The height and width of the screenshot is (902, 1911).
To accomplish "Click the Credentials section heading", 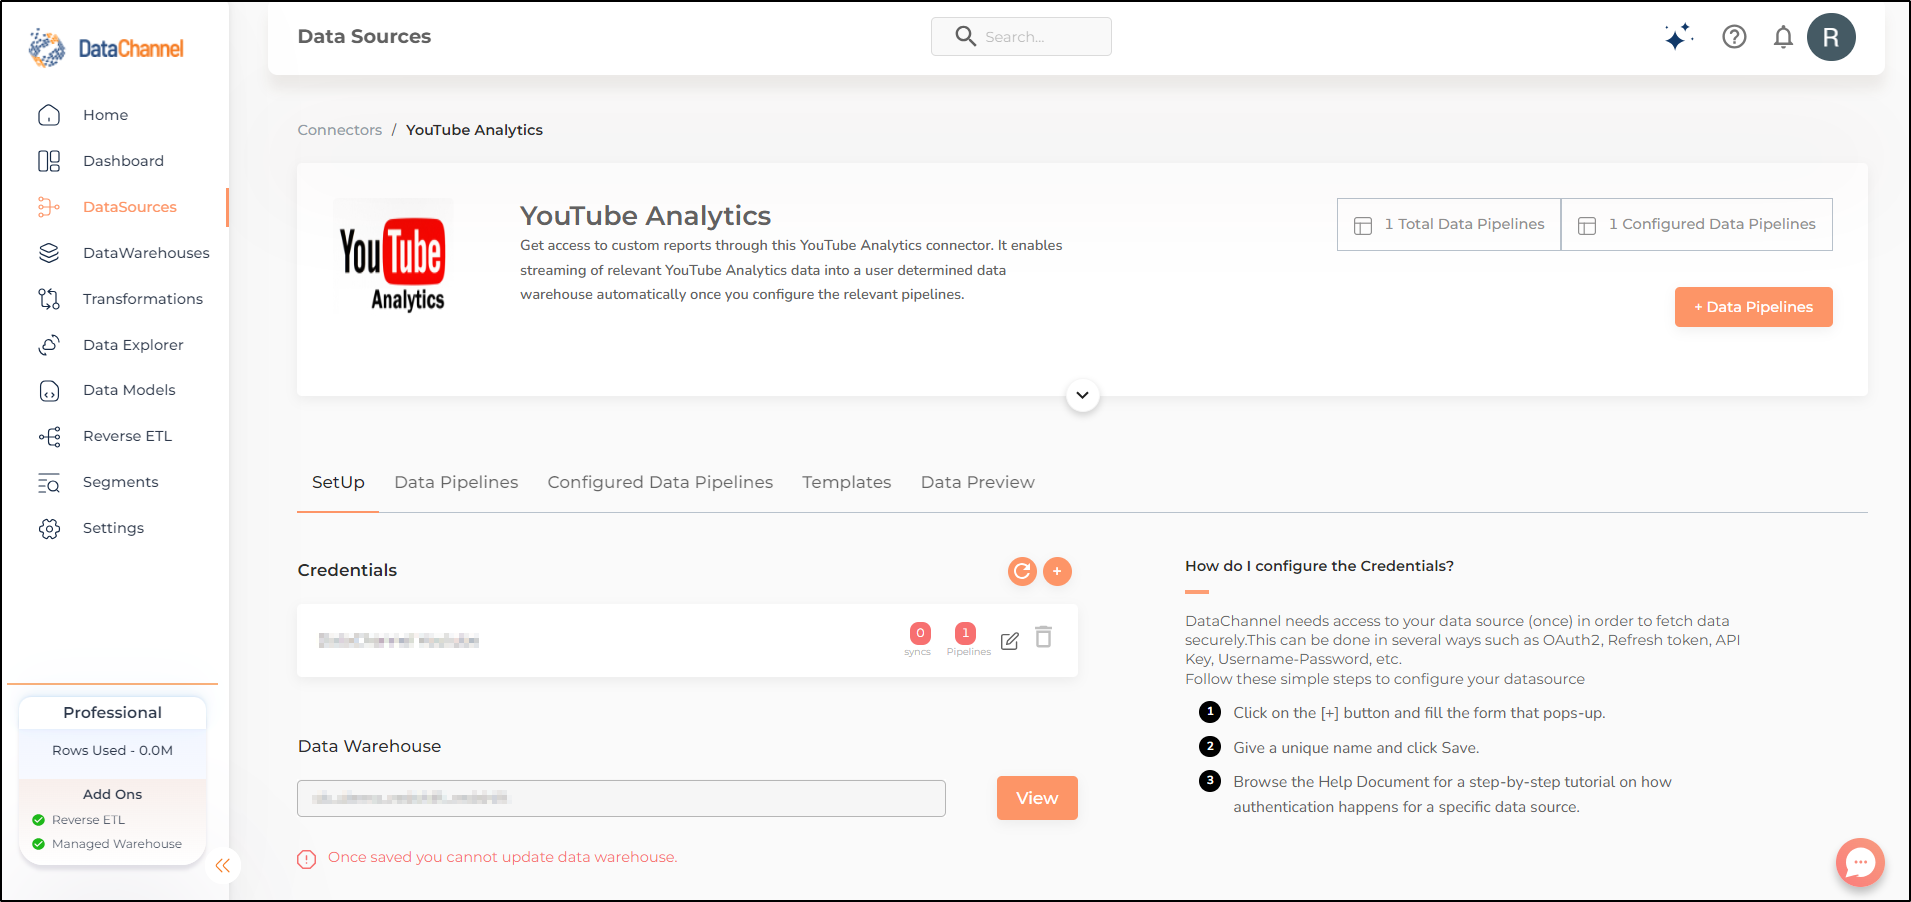I will coord(347,570).
